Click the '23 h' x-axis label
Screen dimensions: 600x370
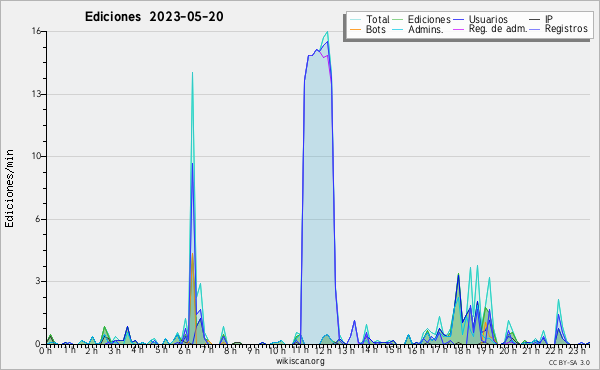coord(577,350)
